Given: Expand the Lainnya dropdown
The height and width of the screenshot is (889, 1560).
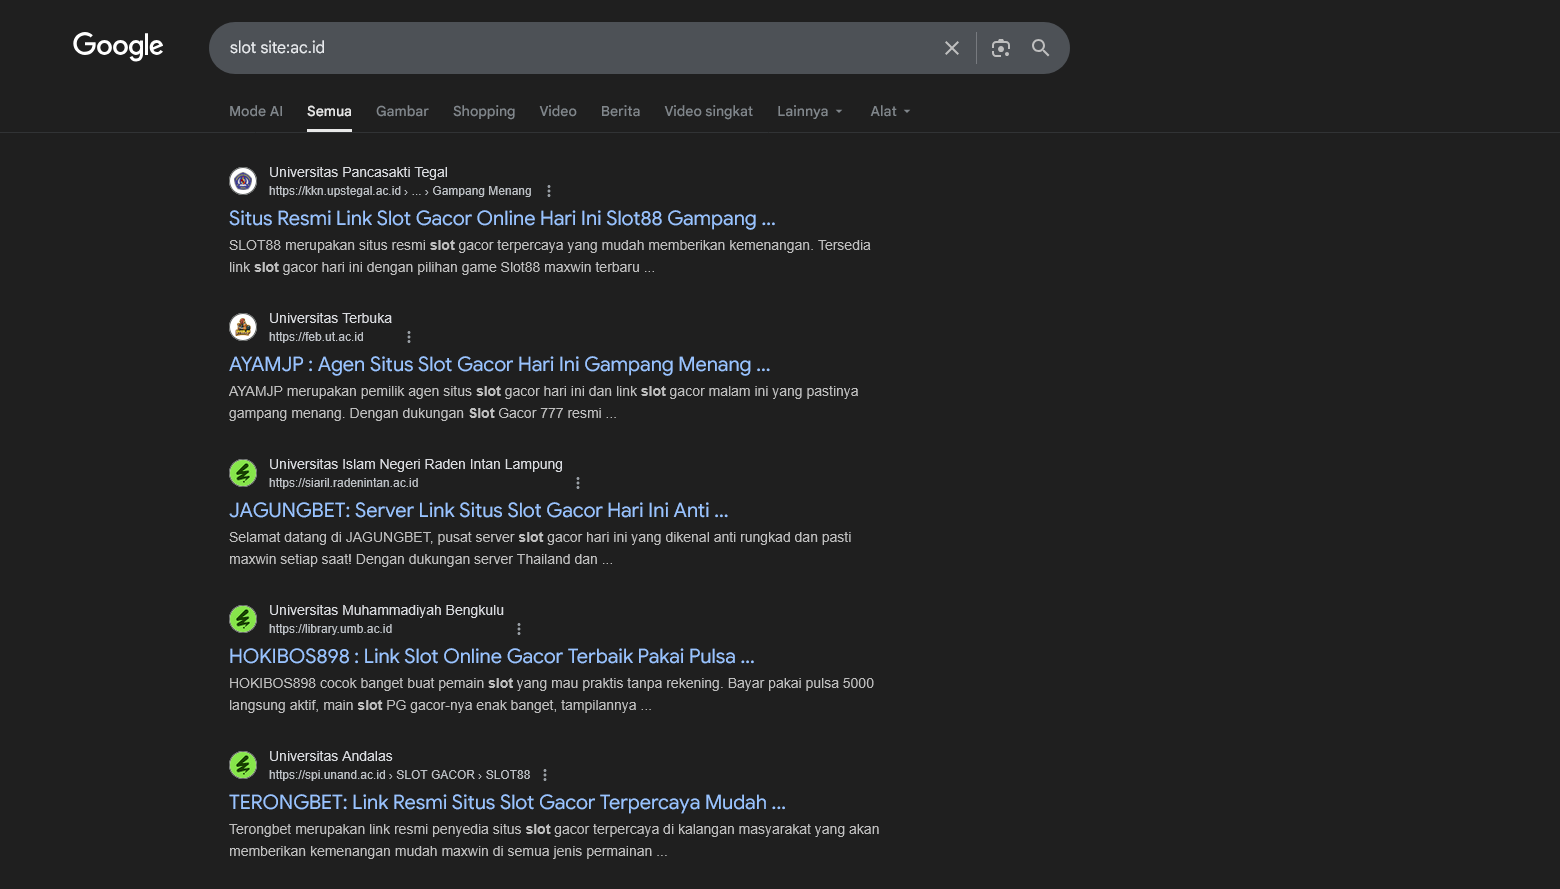Looking at the screenshot, I should [x=809, y=111].
